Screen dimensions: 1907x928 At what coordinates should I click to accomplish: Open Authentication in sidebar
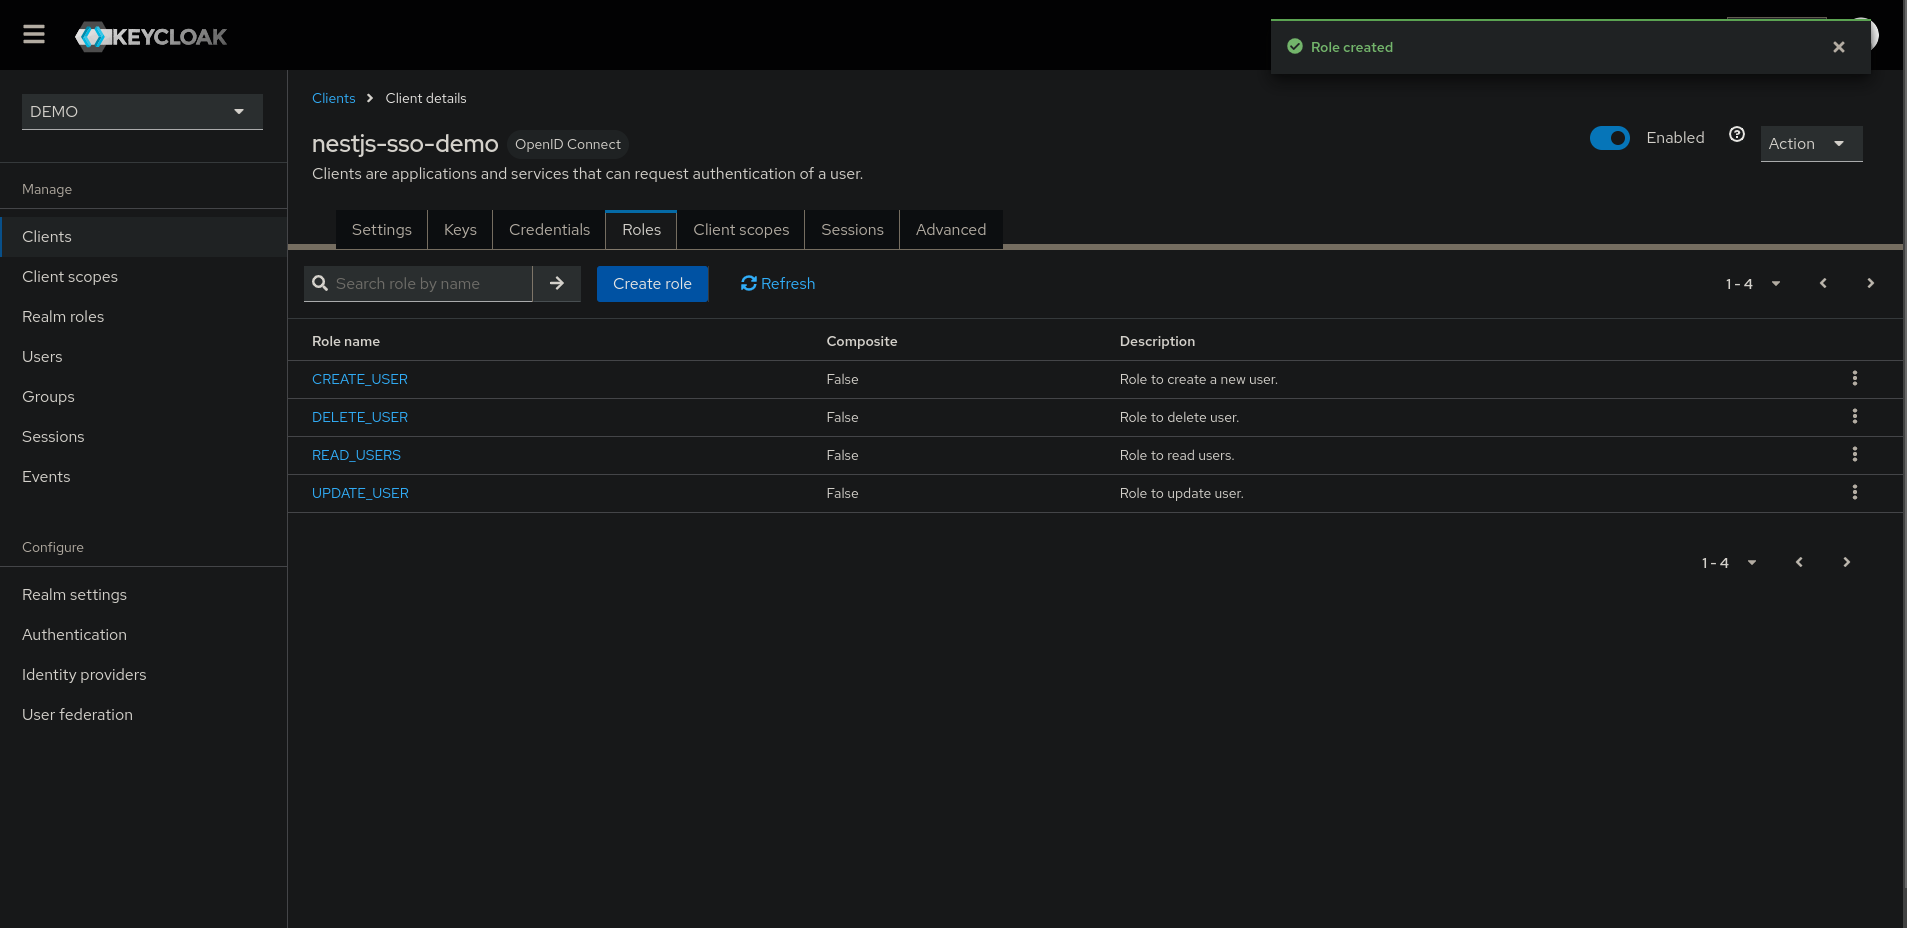[143, 635]
